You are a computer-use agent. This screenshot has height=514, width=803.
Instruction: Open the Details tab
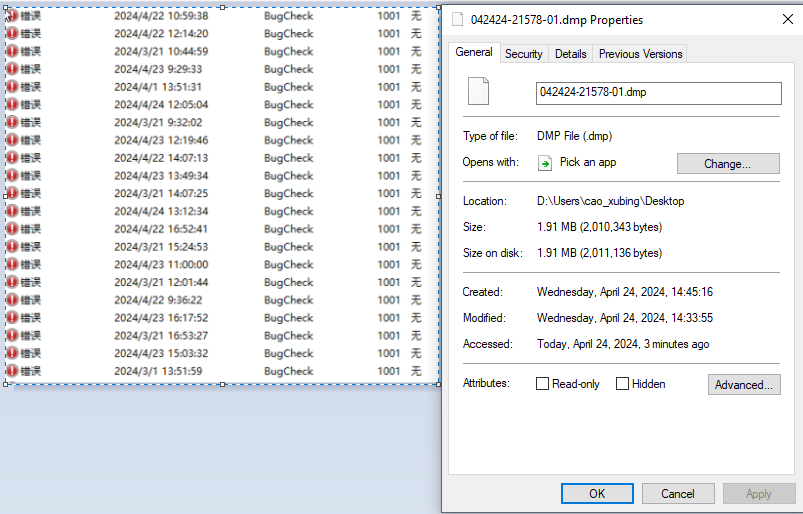(x=570, y=54)
